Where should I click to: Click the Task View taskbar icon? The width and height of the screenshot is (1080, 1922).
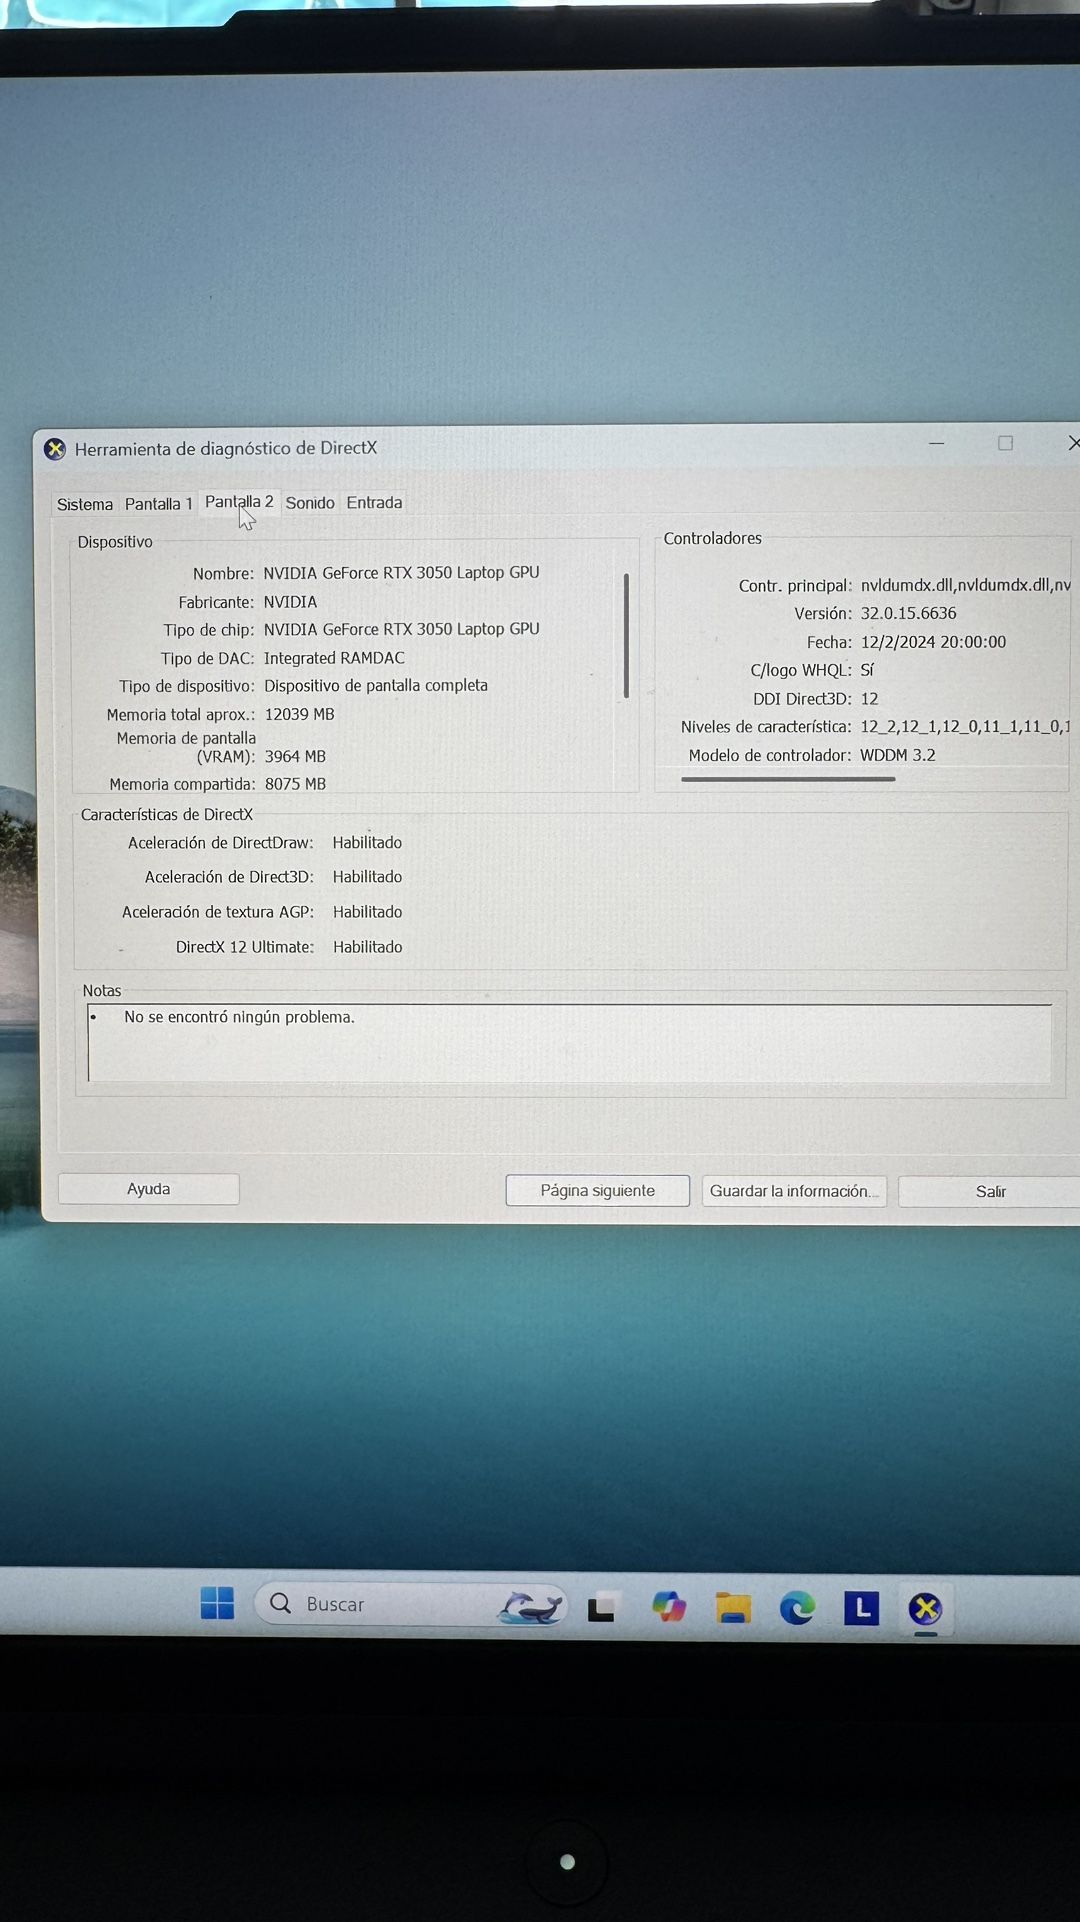point(601,1608)
